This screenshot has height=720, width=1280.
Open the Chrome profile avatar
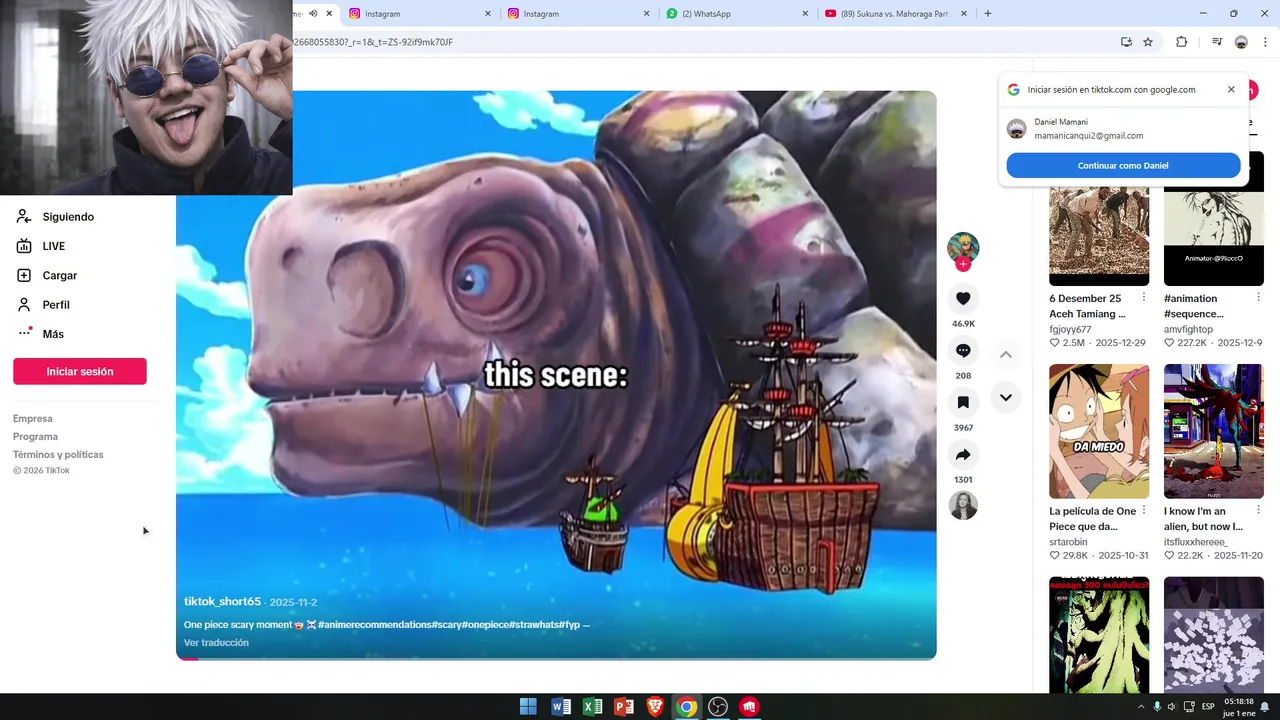1241,42
